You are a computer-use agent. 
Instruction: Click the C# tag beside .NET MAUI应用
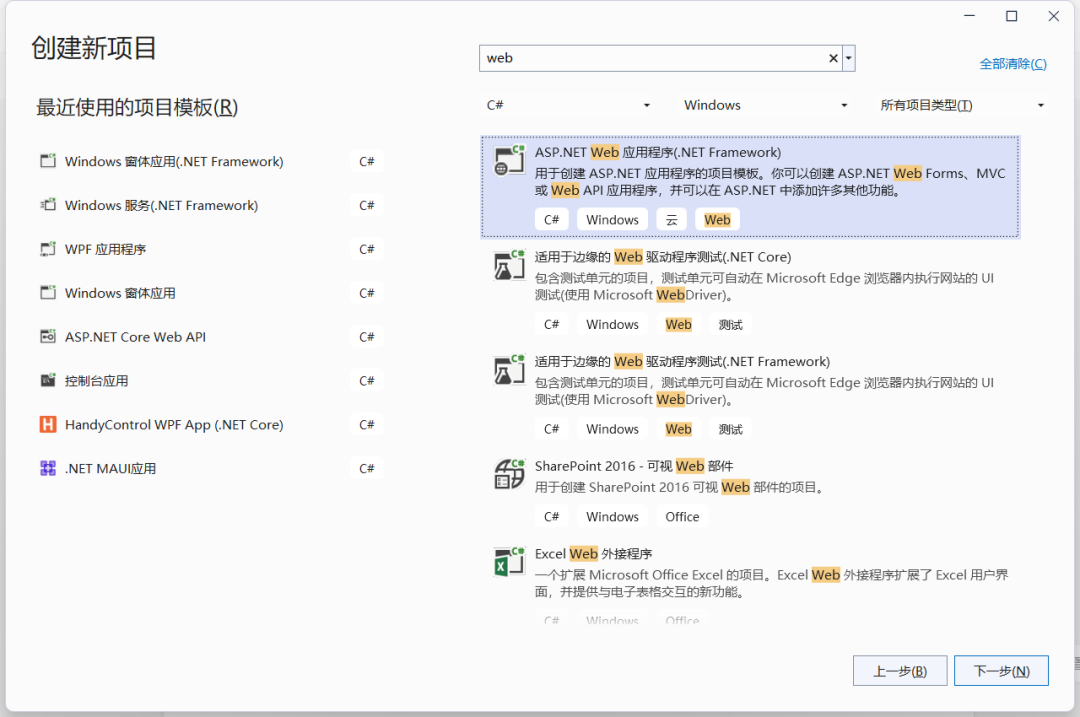click(366, 468)
